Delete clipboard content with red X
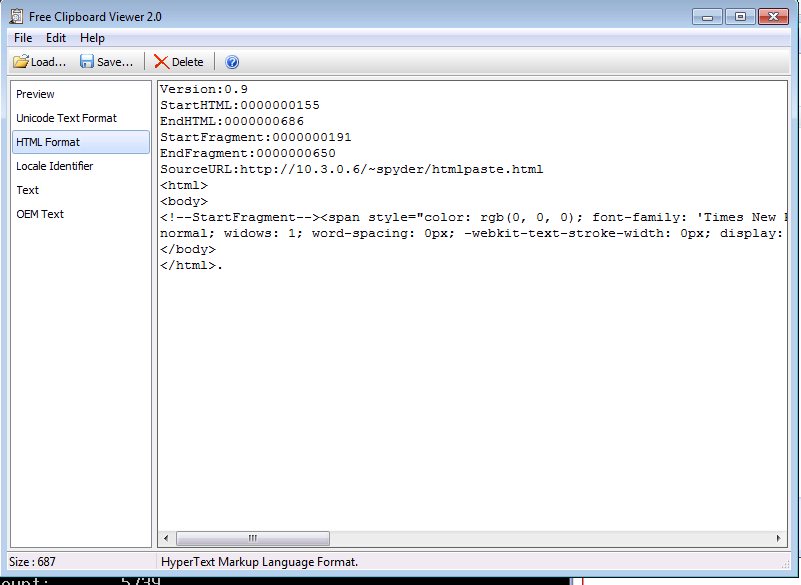The width and height of the screenshot is (801, 585). point(179,62)
